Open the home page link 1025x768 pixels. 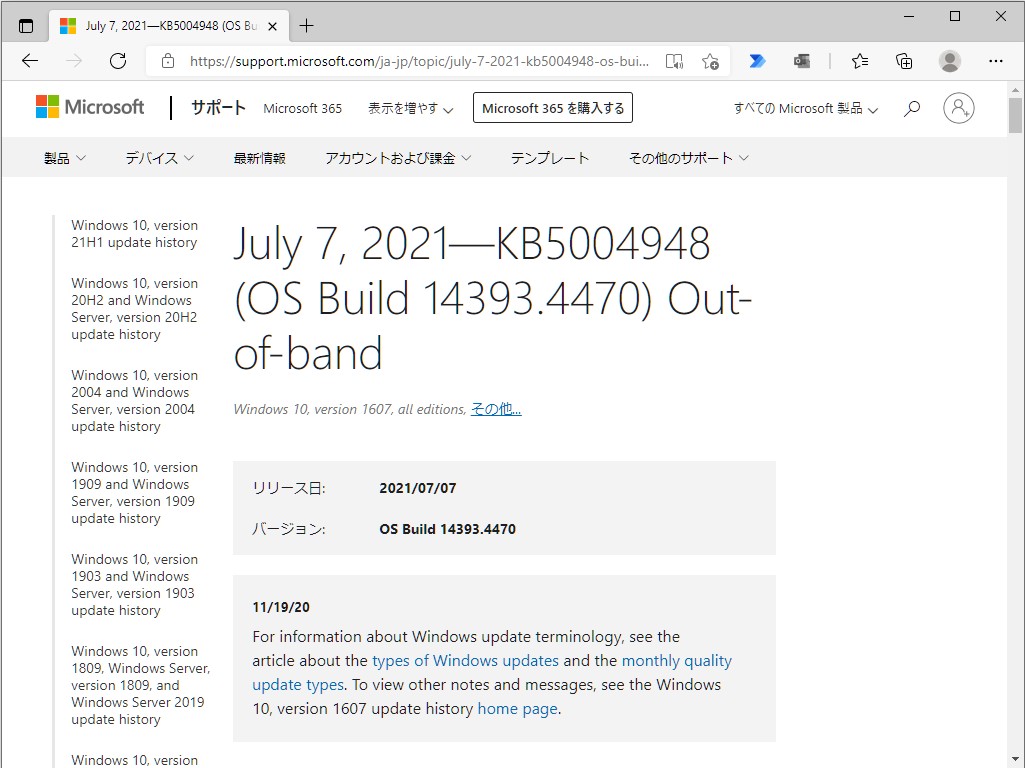click(x=518, y=709)
